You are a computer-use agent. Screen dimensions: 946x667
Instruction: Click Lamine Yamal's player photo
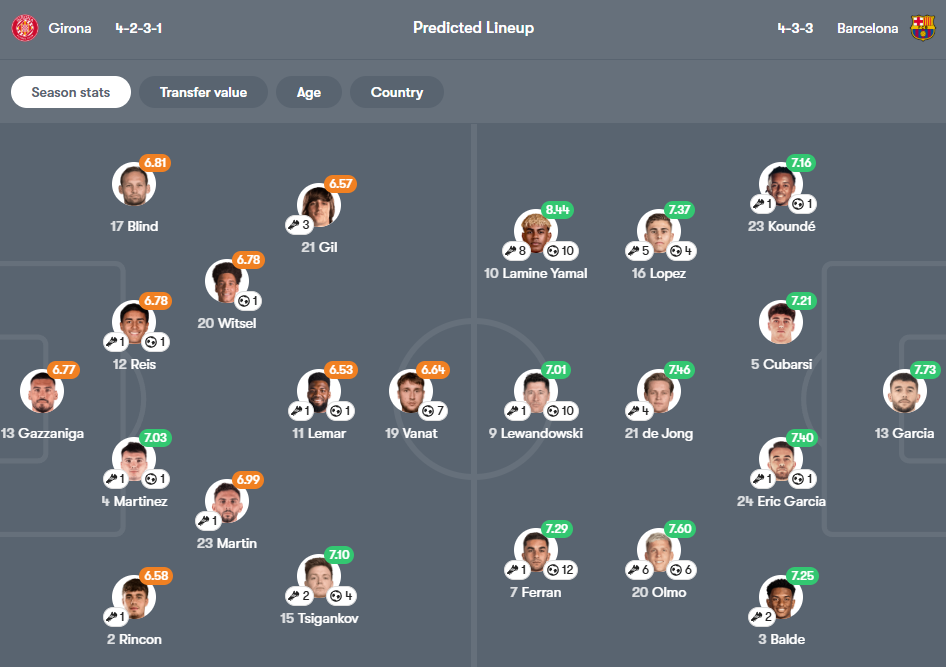pos(536,231)
